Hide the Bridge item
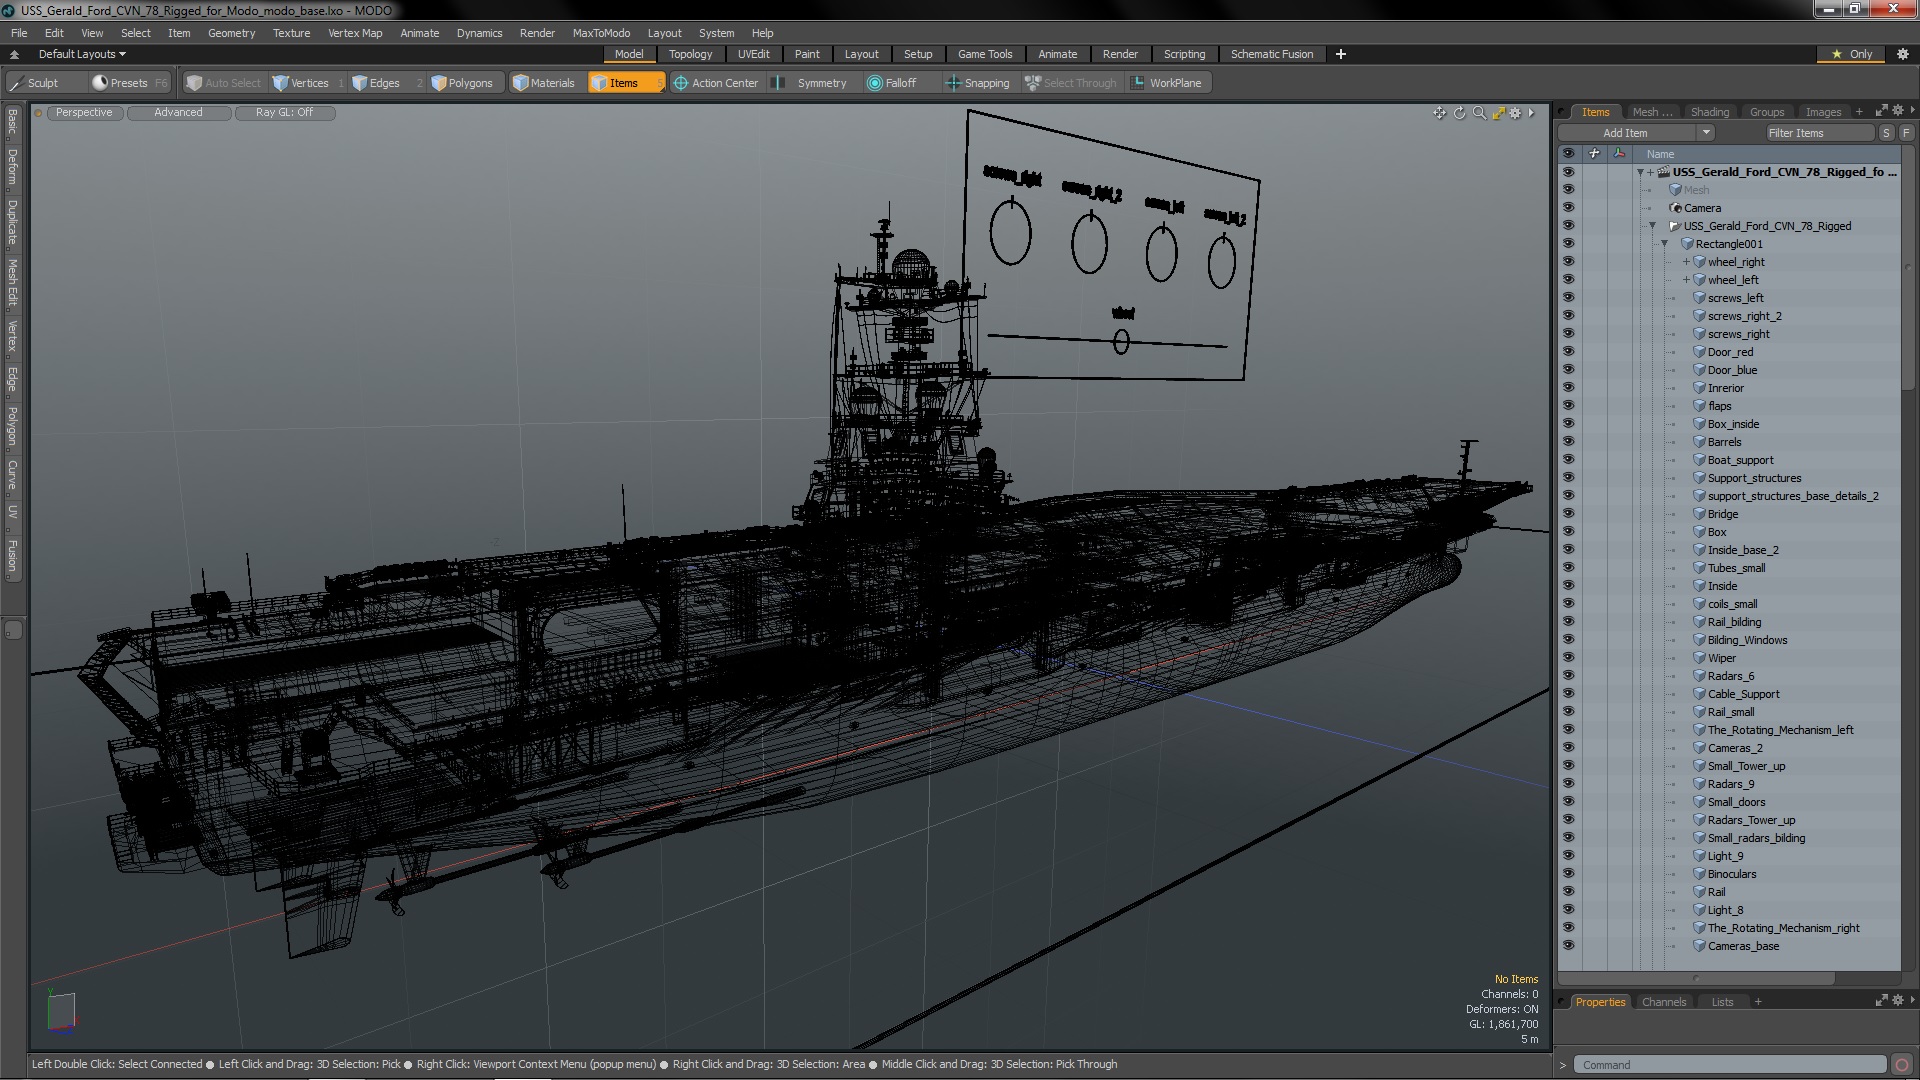The width and height of the screenshot is (1920, 1080). [1568, 514]
